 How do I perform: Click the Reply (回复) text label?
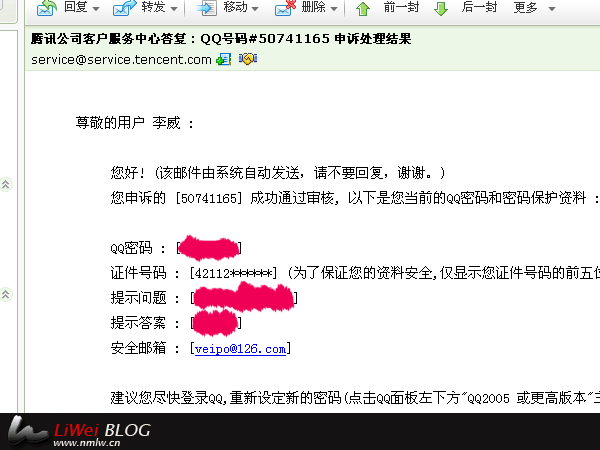76,7
